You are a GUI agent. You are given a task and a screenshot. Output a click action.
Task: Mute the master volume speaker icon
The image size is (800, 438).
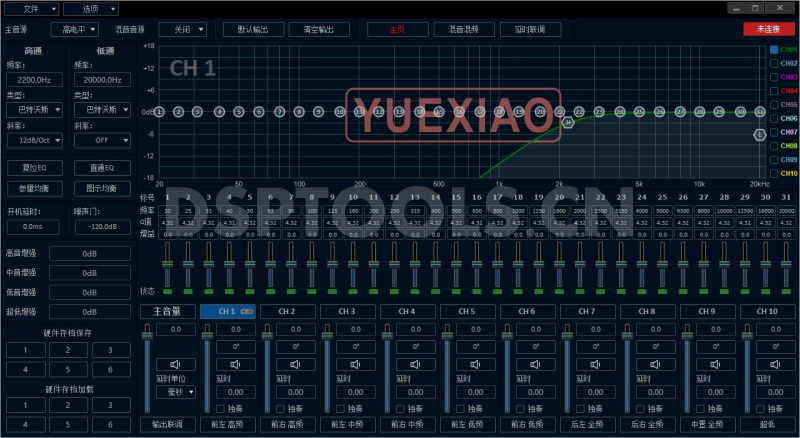[175, 364]
